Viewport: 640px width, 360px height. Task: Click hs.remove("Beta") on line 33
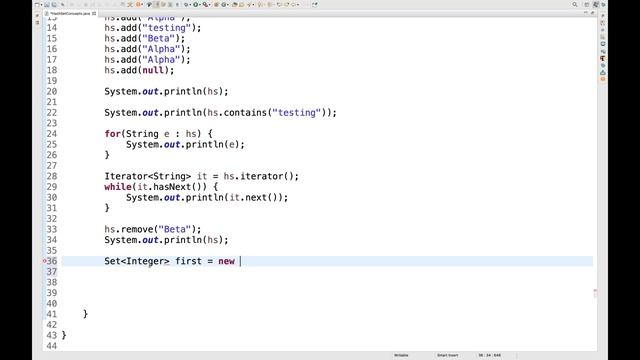click(x=153, y=229)
